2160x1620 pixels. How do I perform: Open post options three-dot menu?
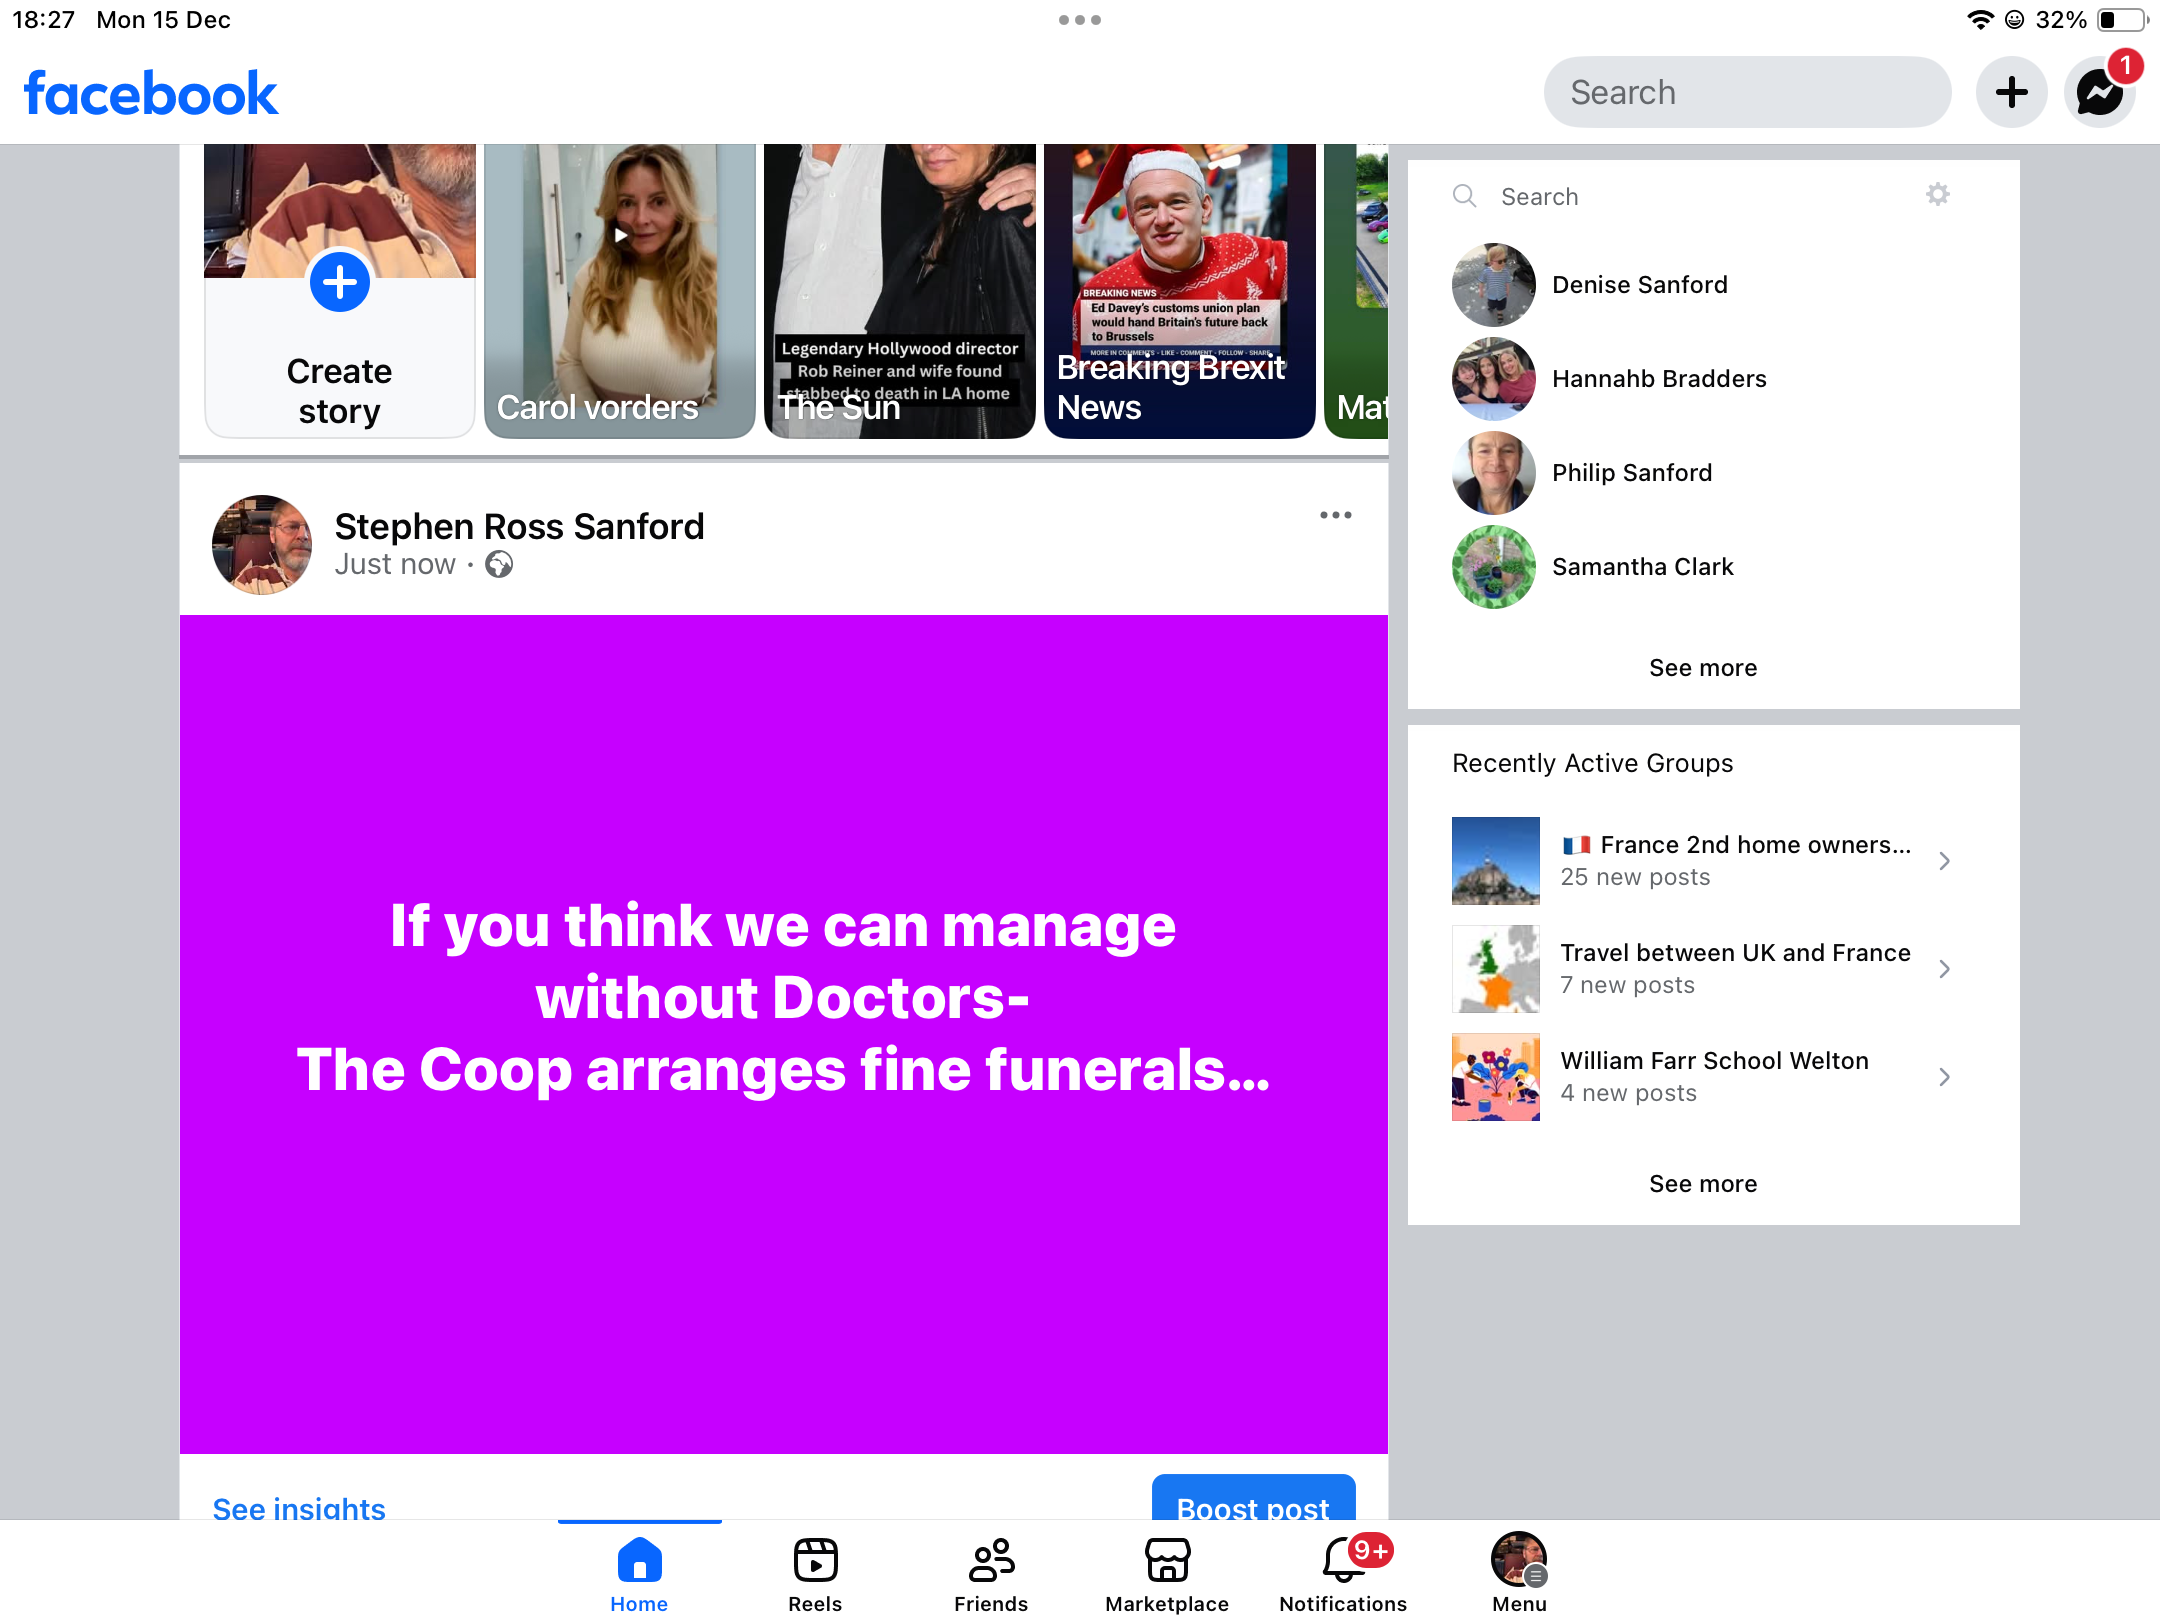coord(1335,516)
